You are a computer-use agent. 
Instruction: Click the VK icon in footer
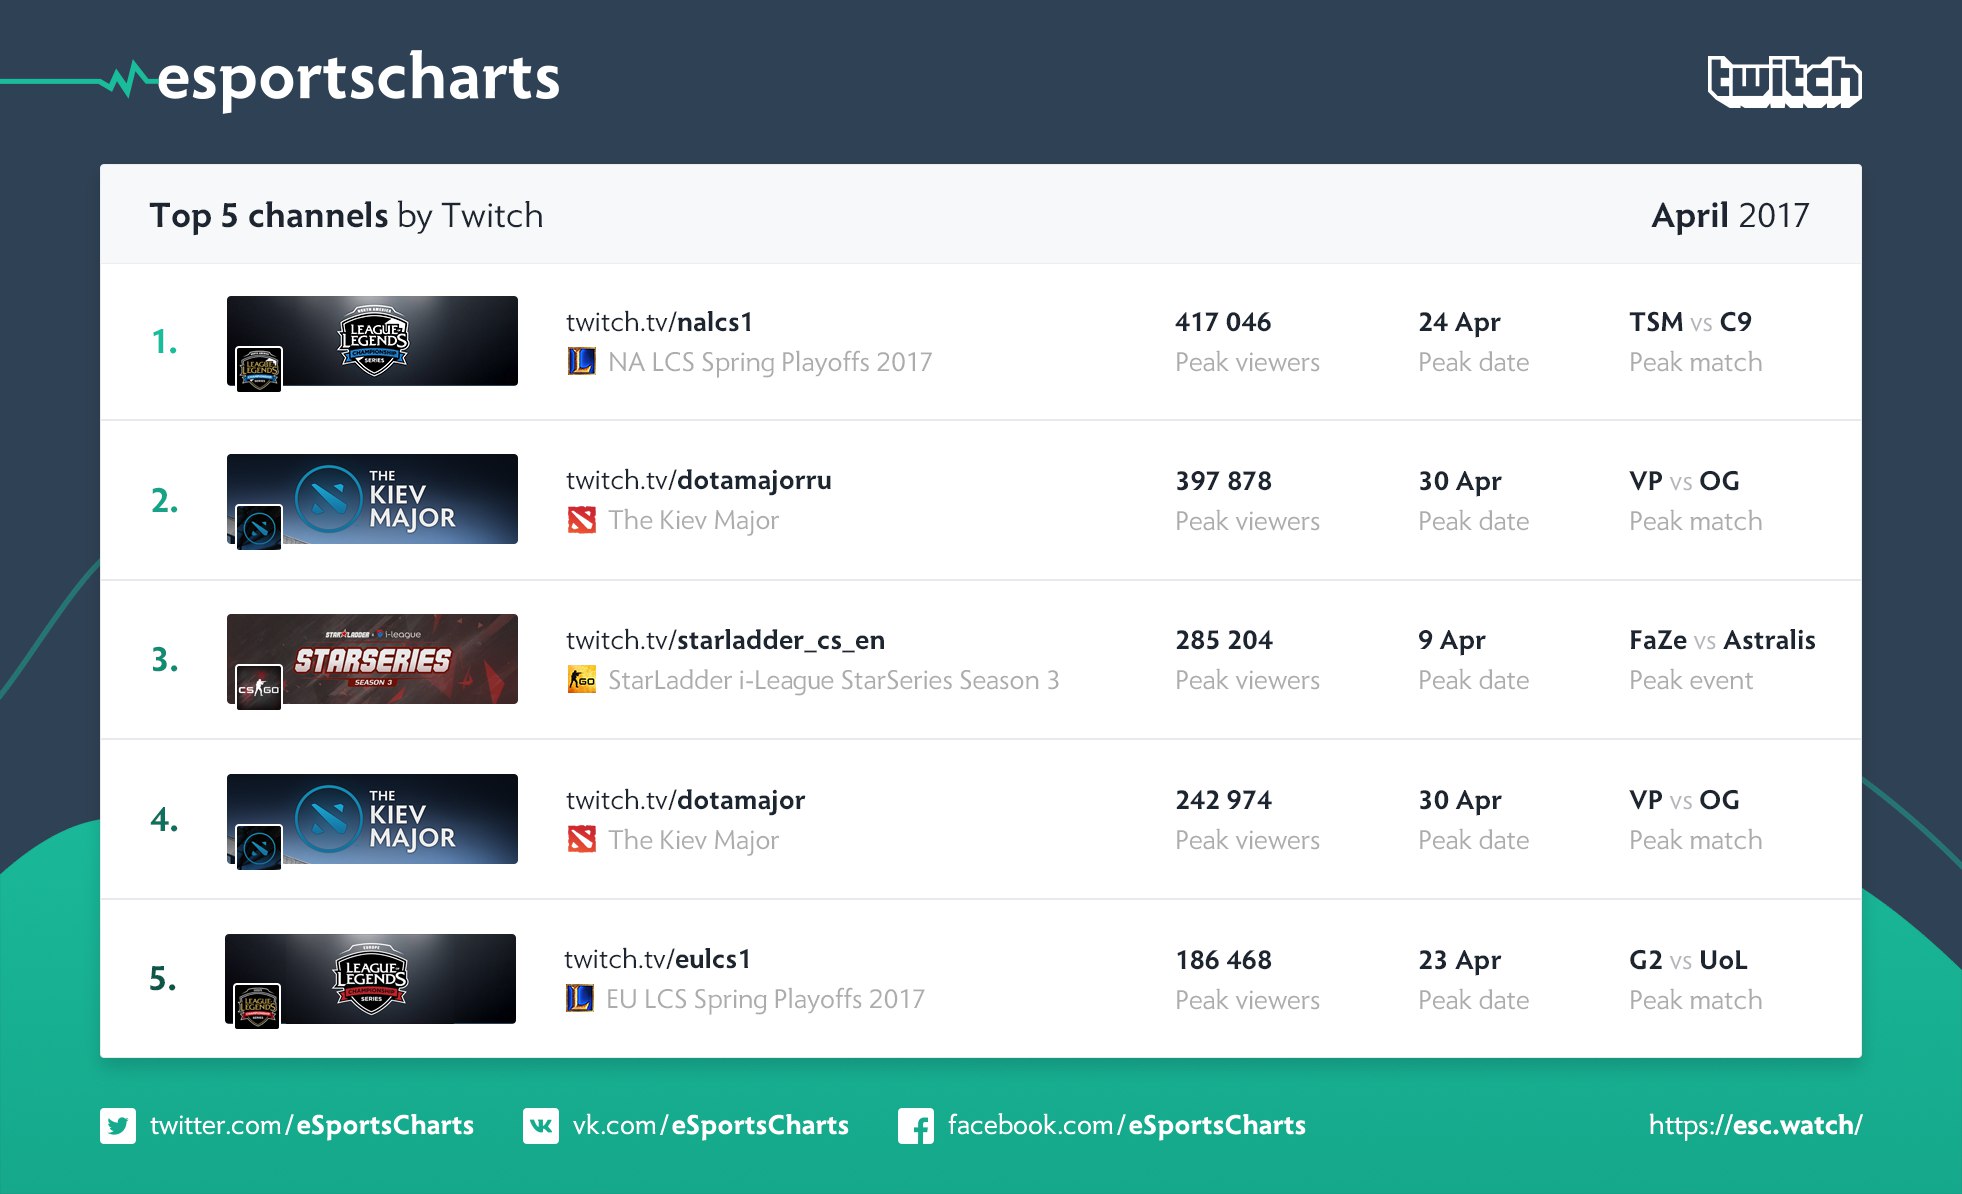(x=541, y=1126)
